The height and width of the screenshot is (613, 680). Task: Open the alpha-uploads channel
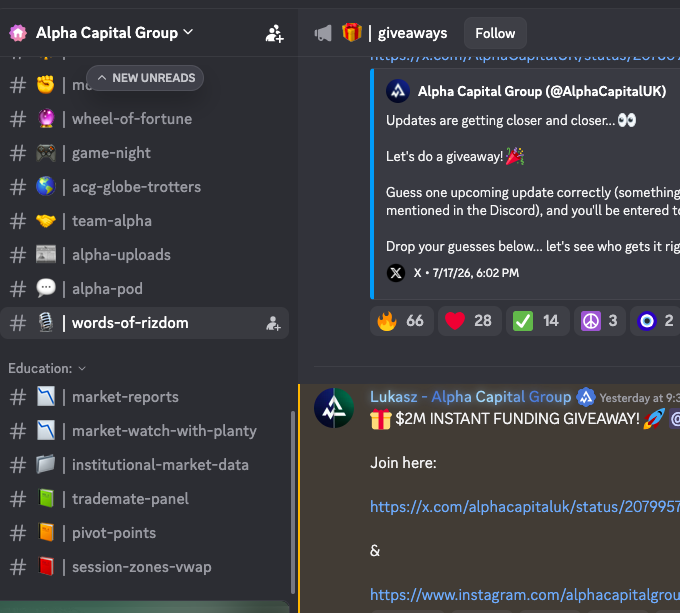coord(144,255)
